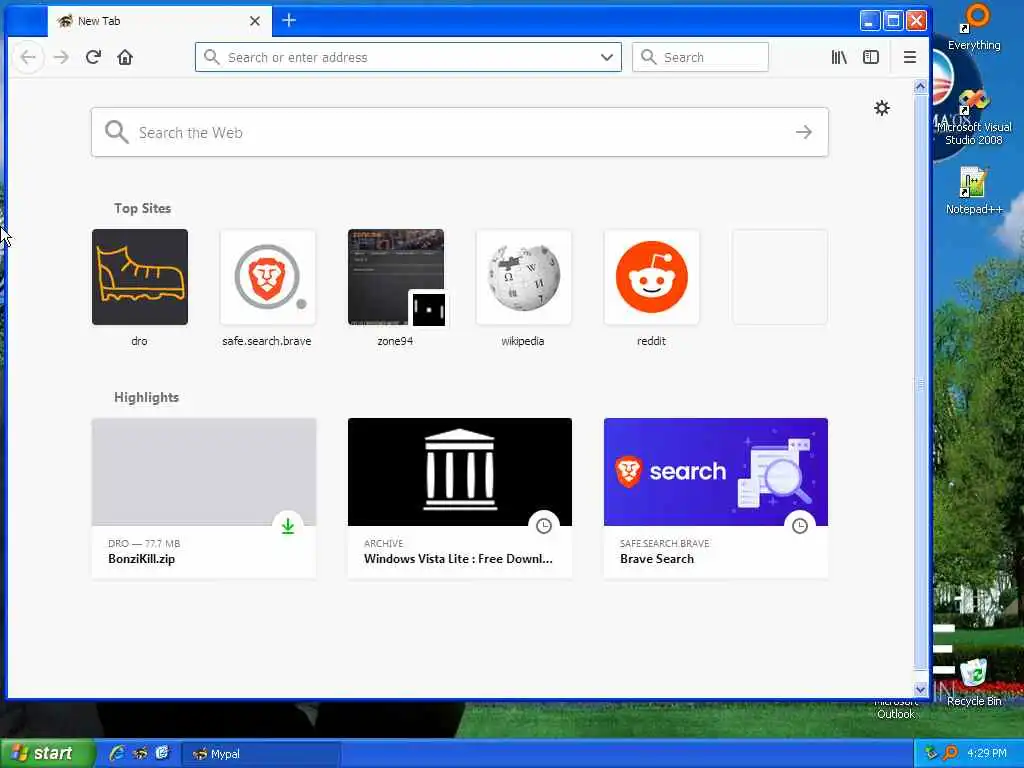Image resolution: width=1024 pixels, height=768 pixels.
Task: Click the Everything search tray icon
Action: [x=950, y=754]
